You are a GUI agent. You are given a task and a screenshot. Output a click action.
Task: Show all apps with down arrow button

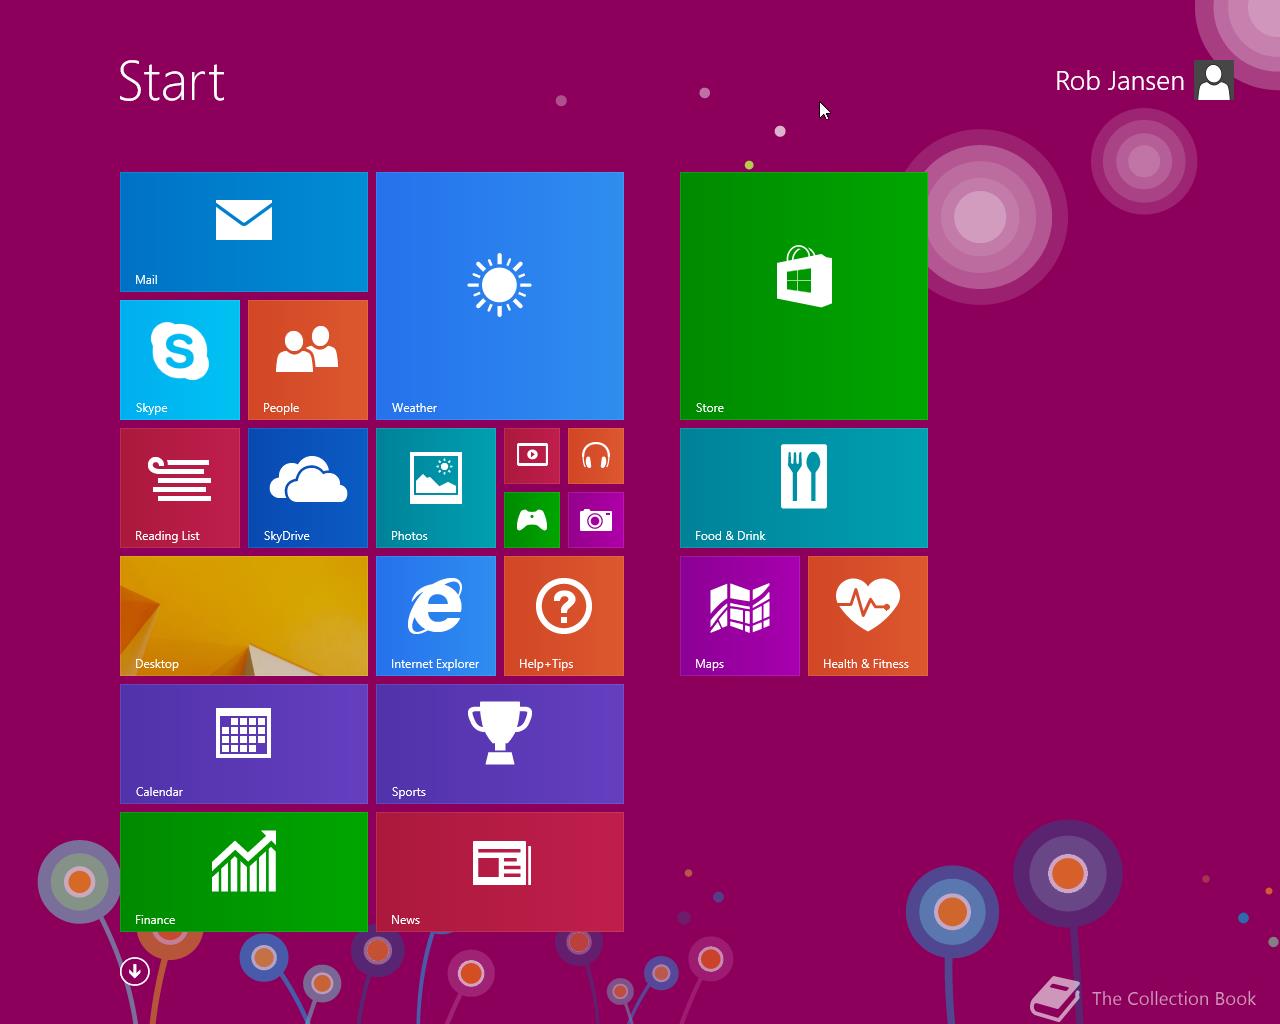[135, 971]
